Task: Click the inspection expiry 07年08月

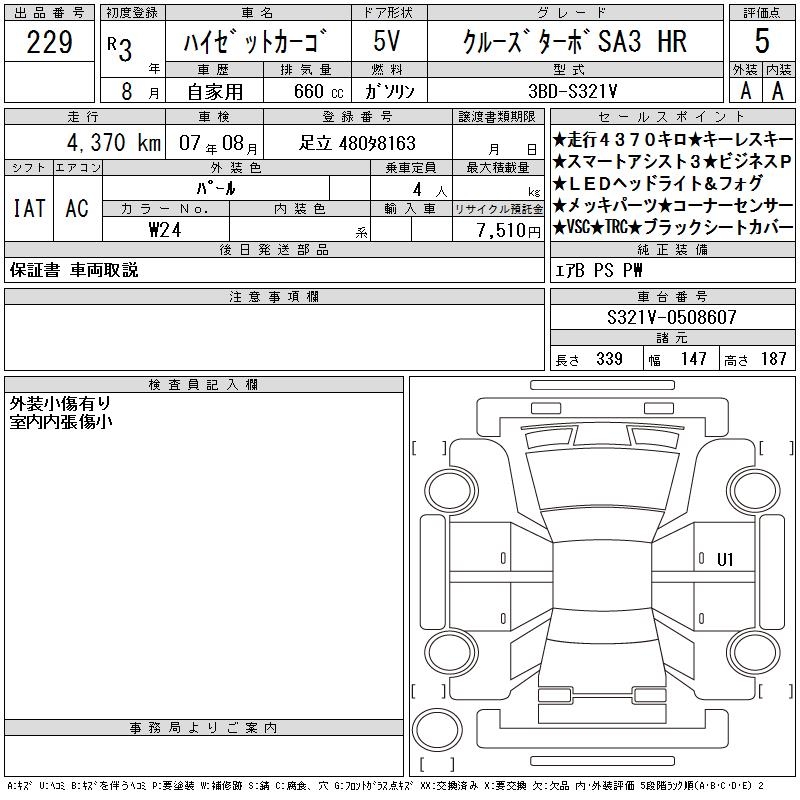Action: 218,143
